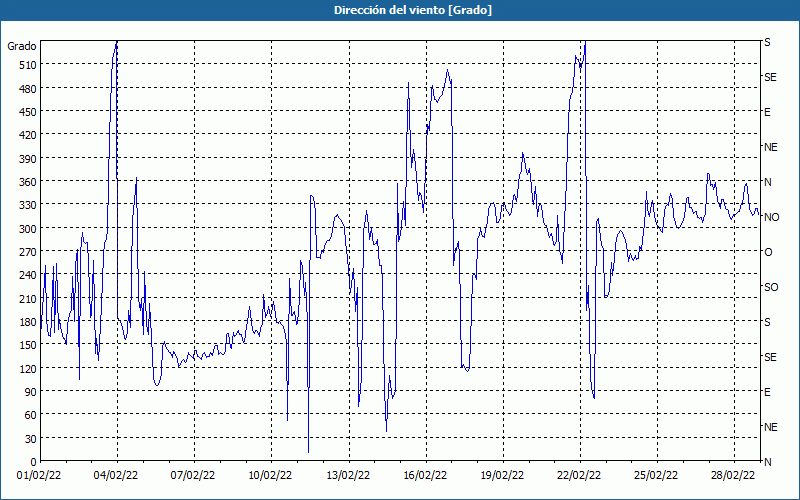Select the NE compass label beside the 390 gridline
The height and width of the screenshot is (500, 800).
[770, 147]
